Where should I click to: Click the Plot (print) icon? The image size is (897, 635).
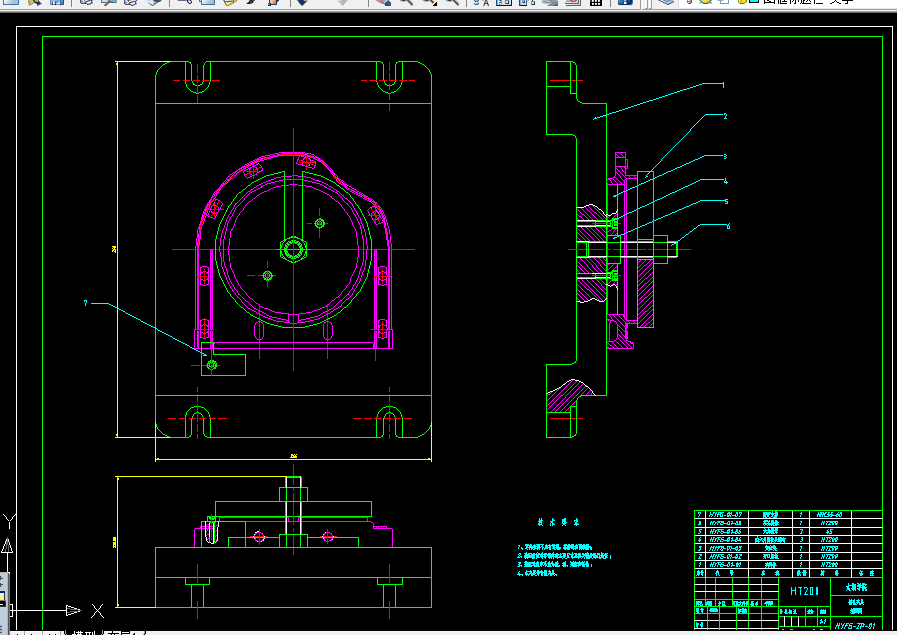(x=86, y=2)
